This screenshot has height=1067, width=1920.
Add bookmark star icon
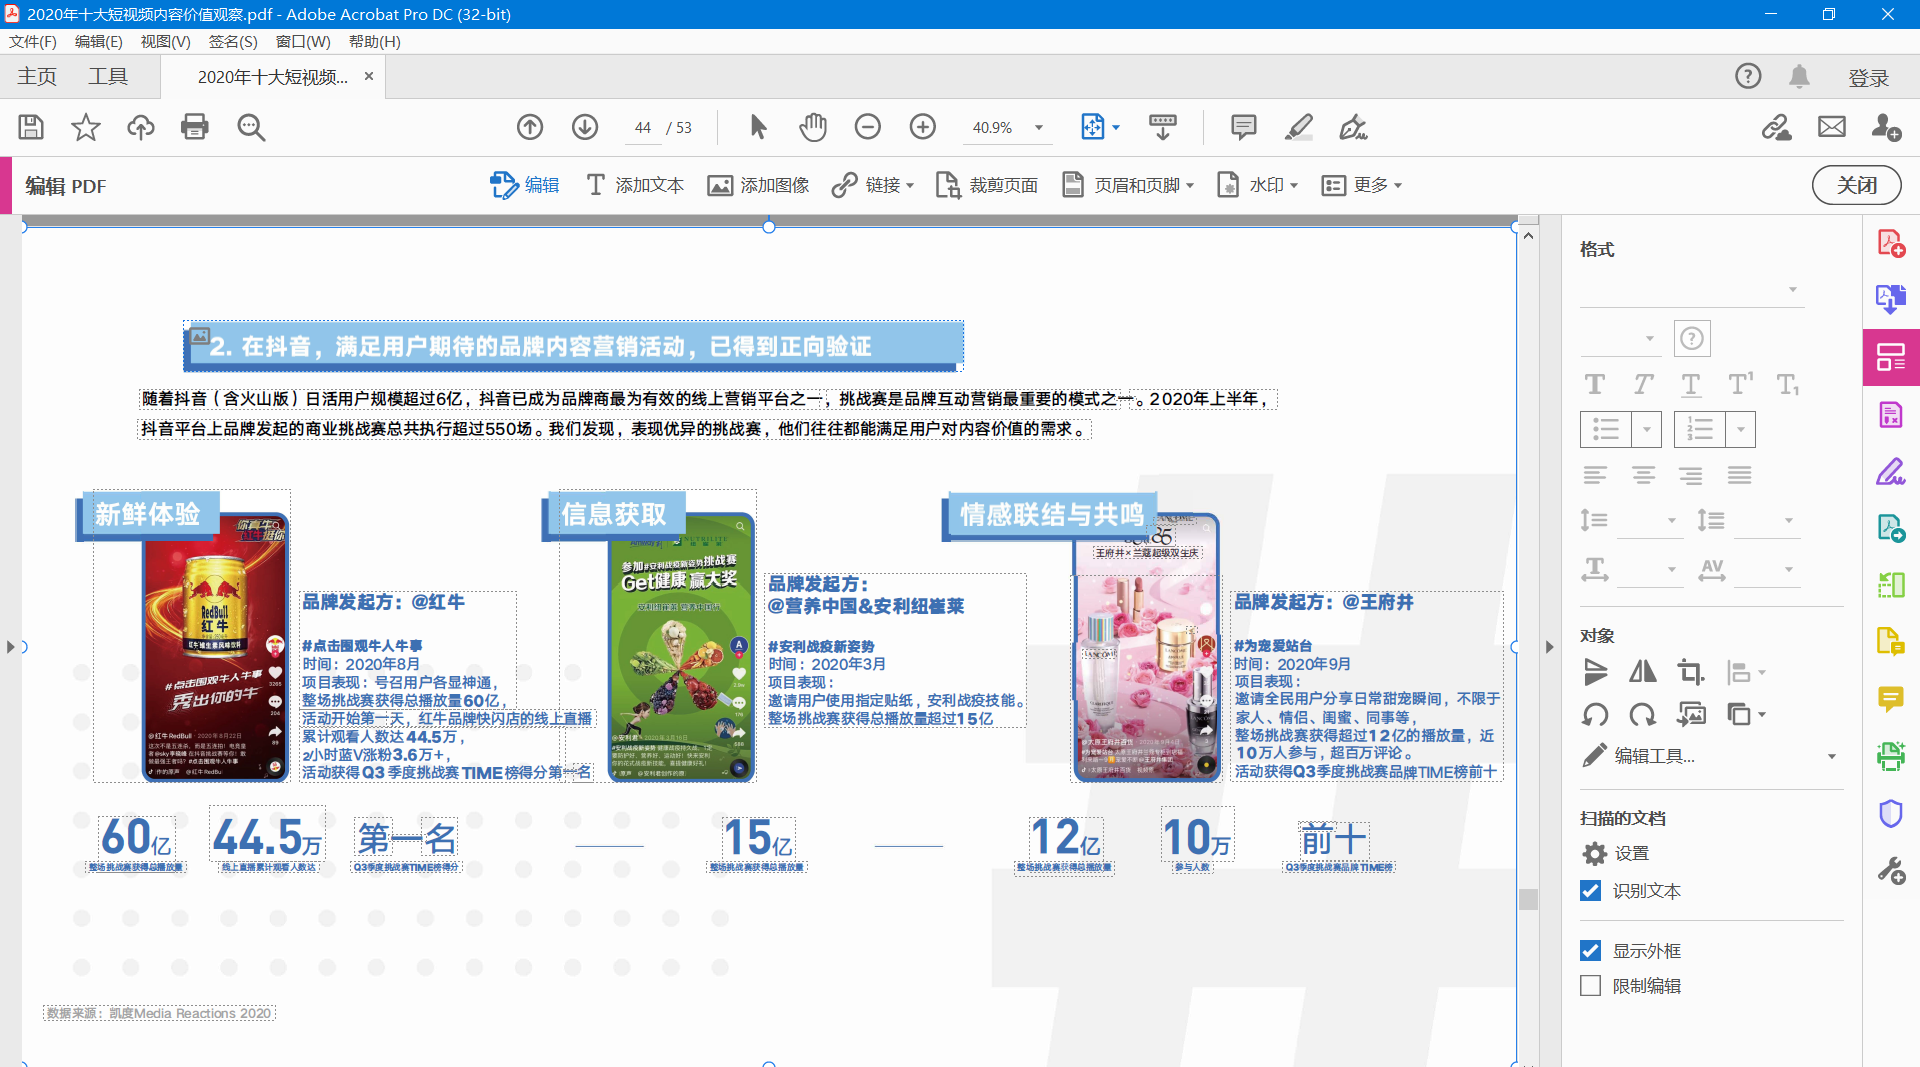coord(86,127)
